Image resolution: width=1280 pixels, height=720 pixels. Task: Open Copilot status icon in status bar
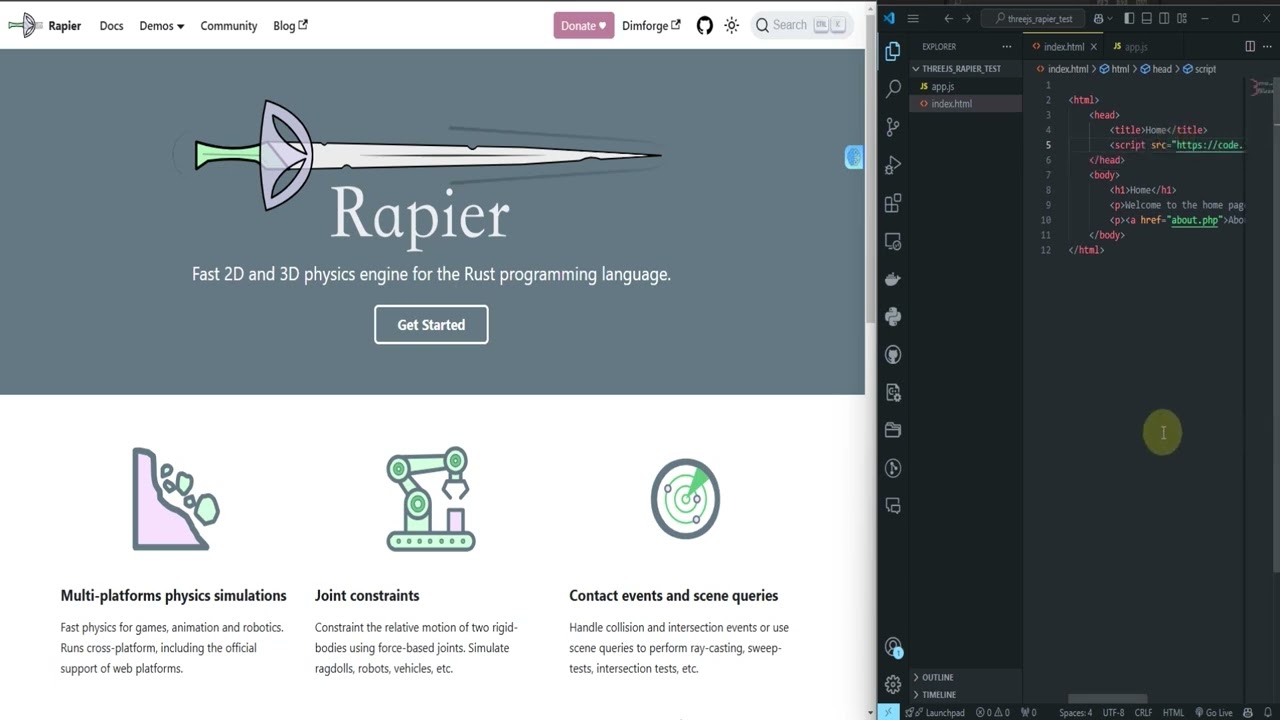(1248, 713)
